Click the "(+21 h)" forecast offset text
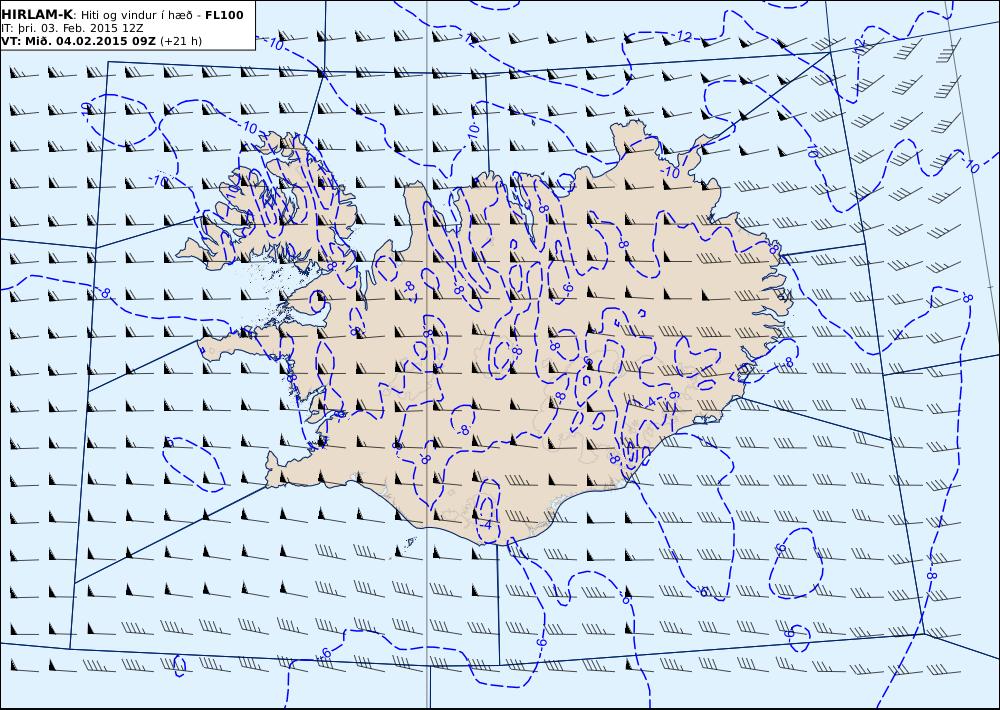Screen dimensions: 1000x710 click(x=180, y=41)
